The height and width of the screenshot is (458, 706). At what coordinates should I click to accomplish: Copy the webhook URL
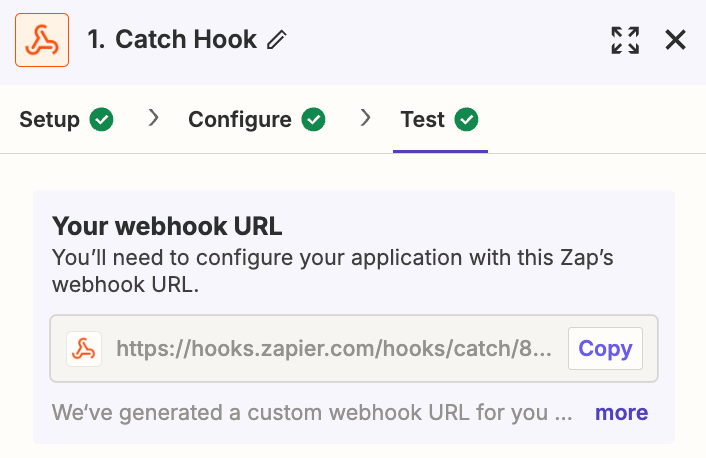(x=605, y=349)
